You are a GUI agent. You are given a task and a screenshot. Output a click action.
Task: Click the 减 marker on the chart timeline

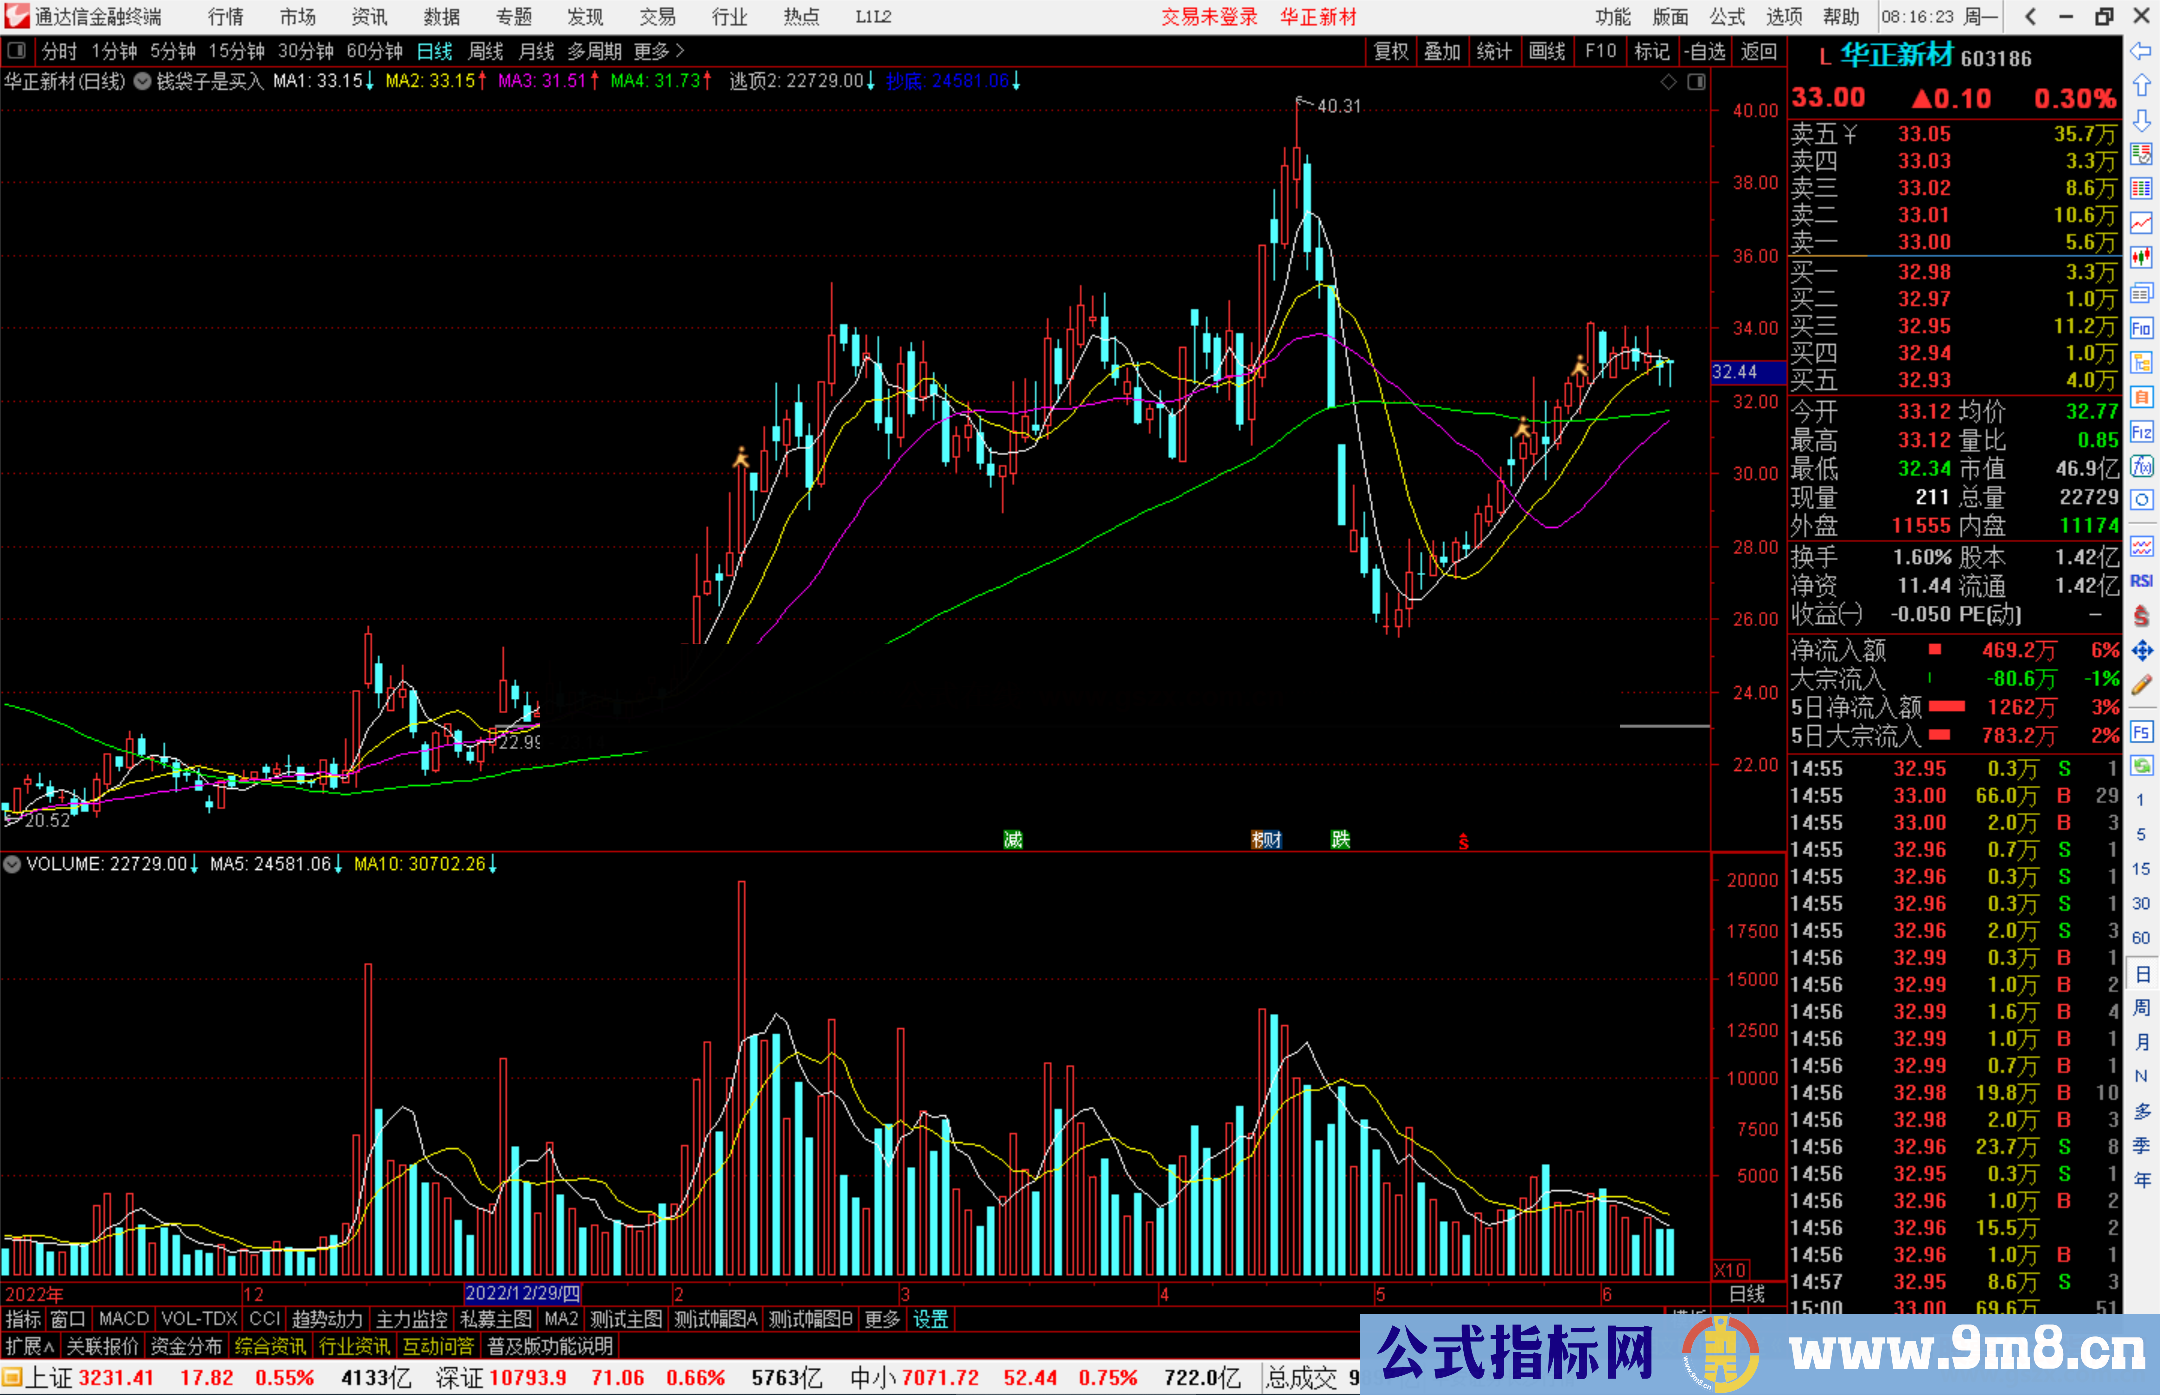click(1013, 839)
